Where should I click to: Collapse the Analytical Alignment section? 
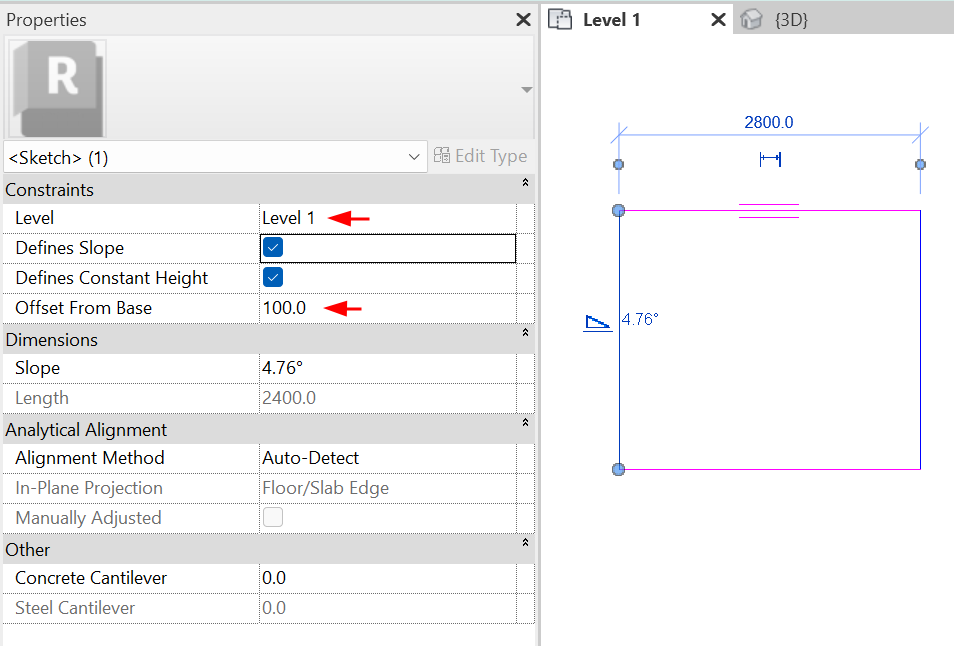526,422
